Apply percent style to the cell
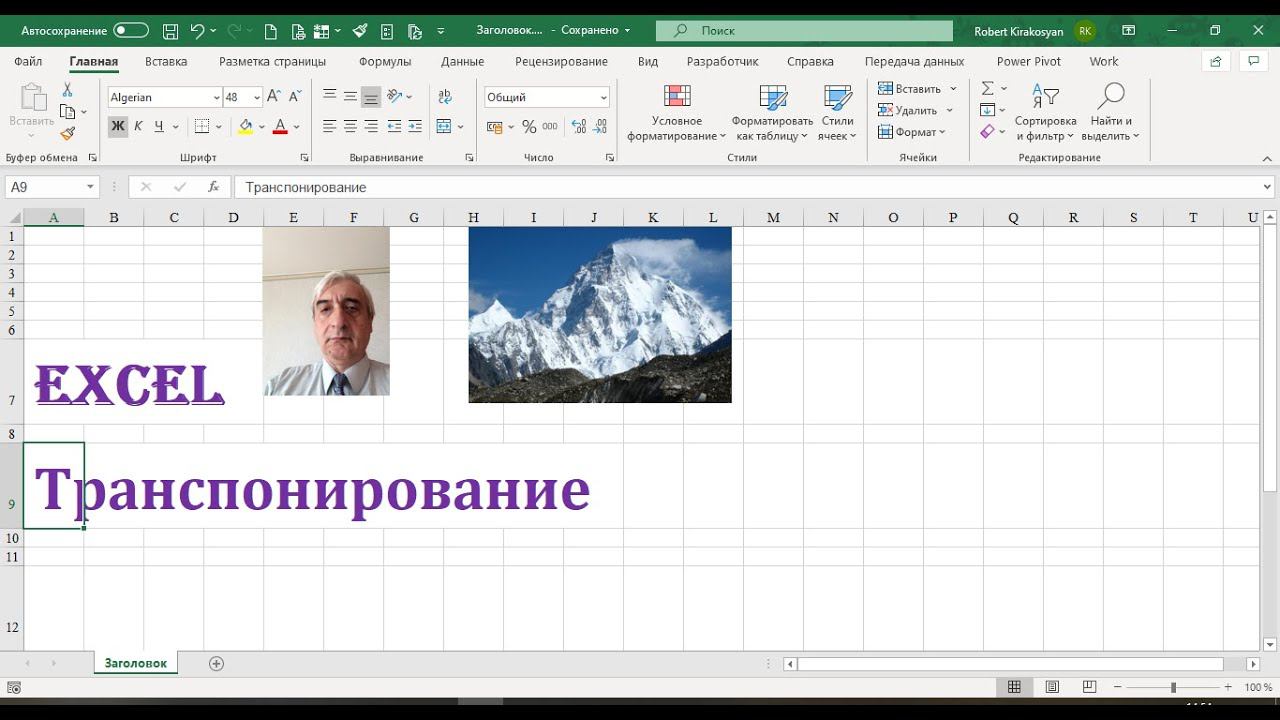Screen dimensions: 1280x720 coord(529,127)
